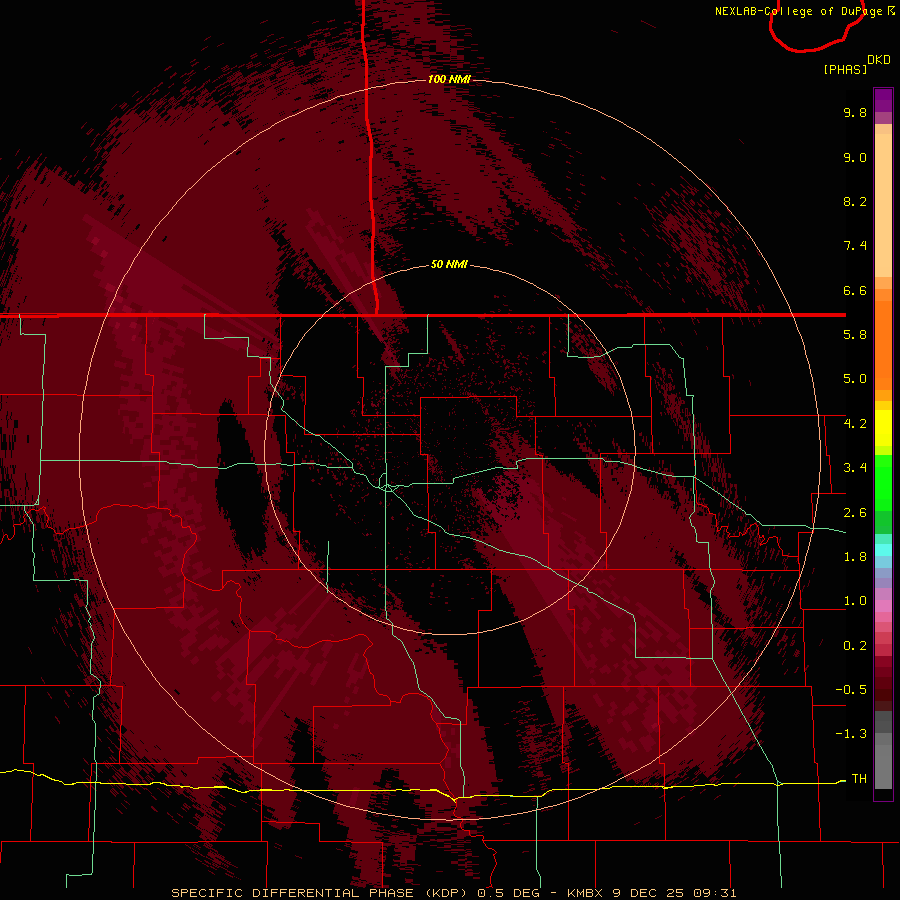Pick the pale peach segment of the color scale
The image size is (900, 900).
pyautogui.click(x=883, y=205)
